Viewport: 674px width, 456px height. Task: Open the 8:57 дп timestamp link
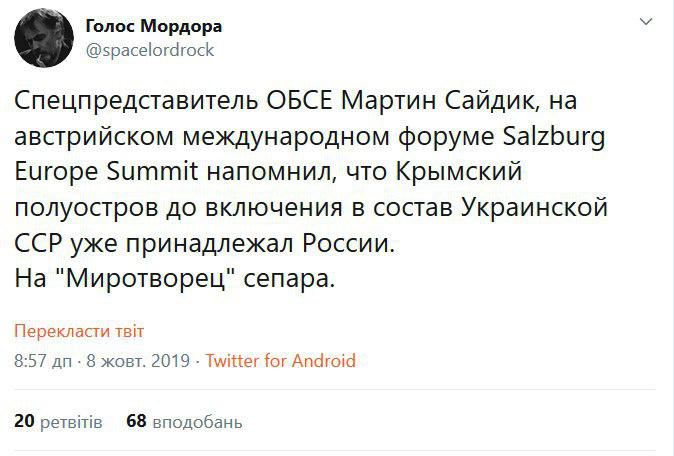[43, 361]
